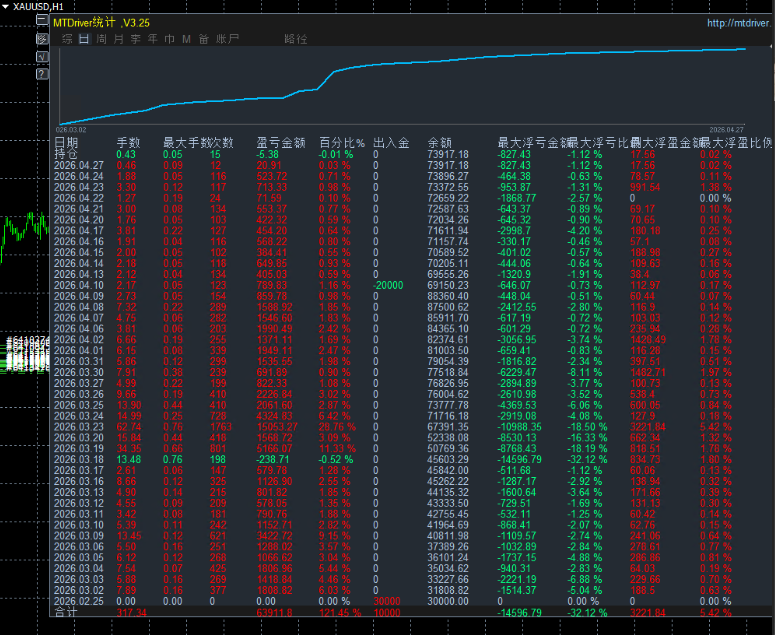Switch to the 月 monthly tab
This screenshot has width=775, height=635.
(x=119, y=39)
